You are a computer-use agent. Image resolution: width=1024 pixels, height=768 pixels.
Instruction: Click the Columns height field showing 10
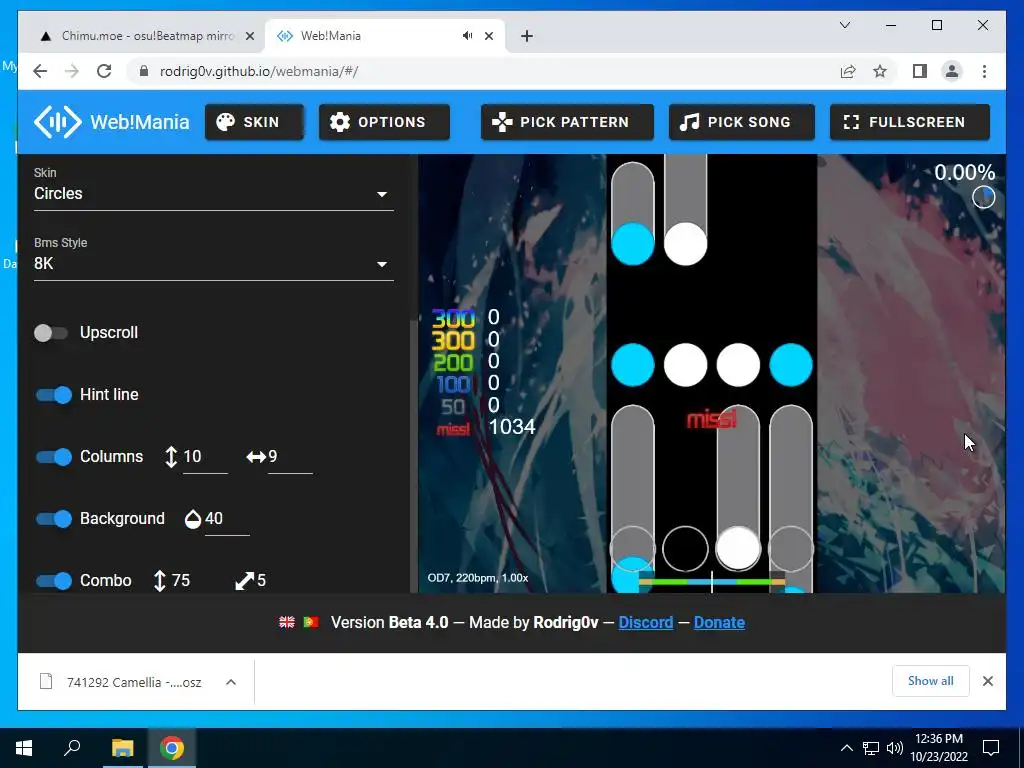click(x=205, y=456)
